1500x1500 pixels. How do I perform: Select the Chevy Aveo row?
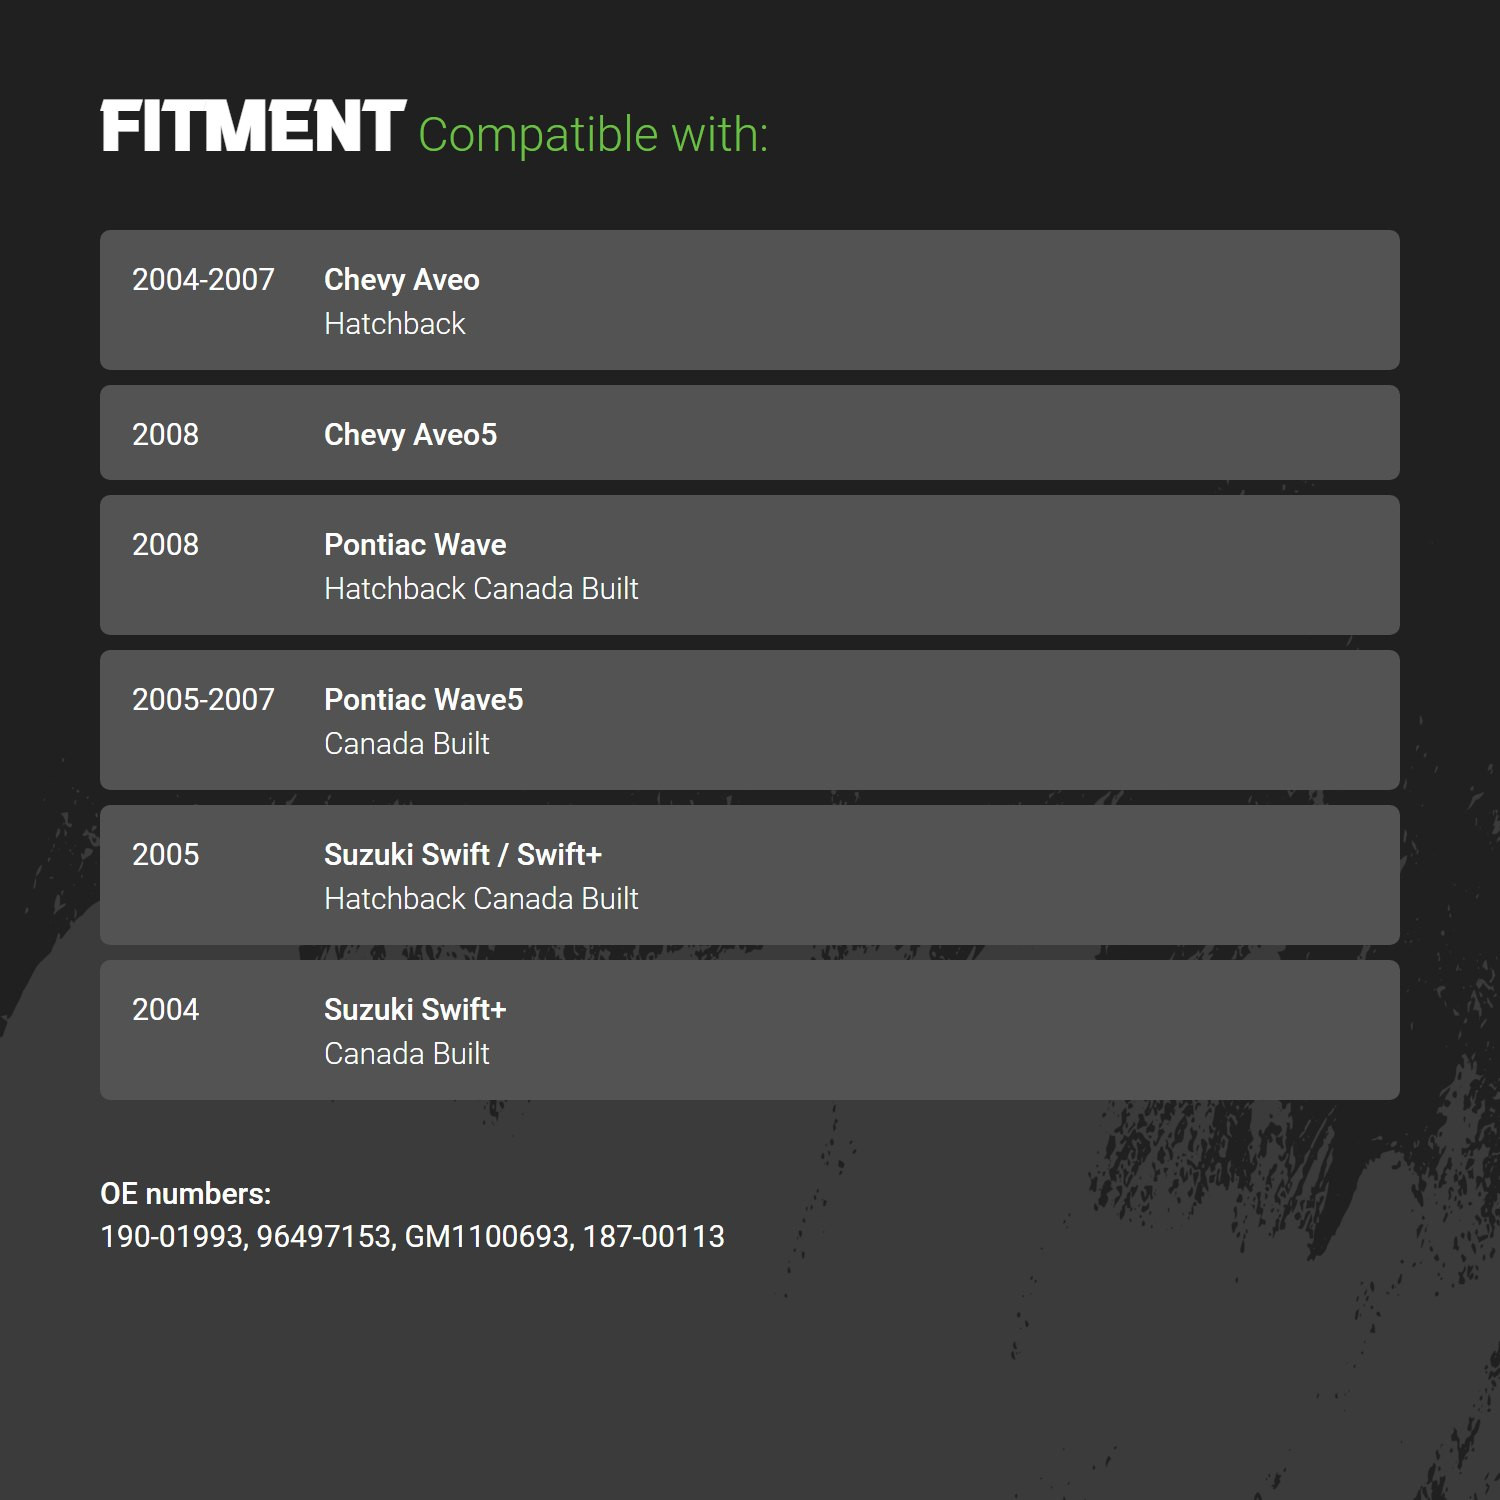pos(750,300)
